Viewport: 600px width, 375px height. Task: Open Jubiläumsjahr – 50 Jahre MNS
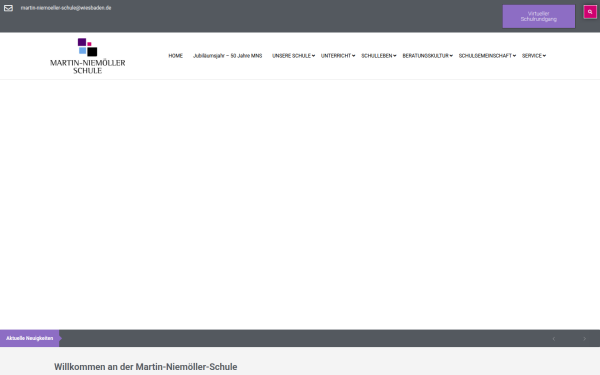(x=227, y=56)
